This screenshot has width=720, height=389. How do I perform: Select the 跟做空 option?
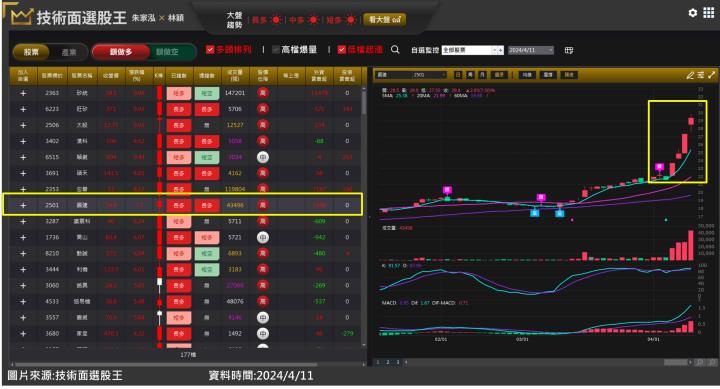point(168,52)
